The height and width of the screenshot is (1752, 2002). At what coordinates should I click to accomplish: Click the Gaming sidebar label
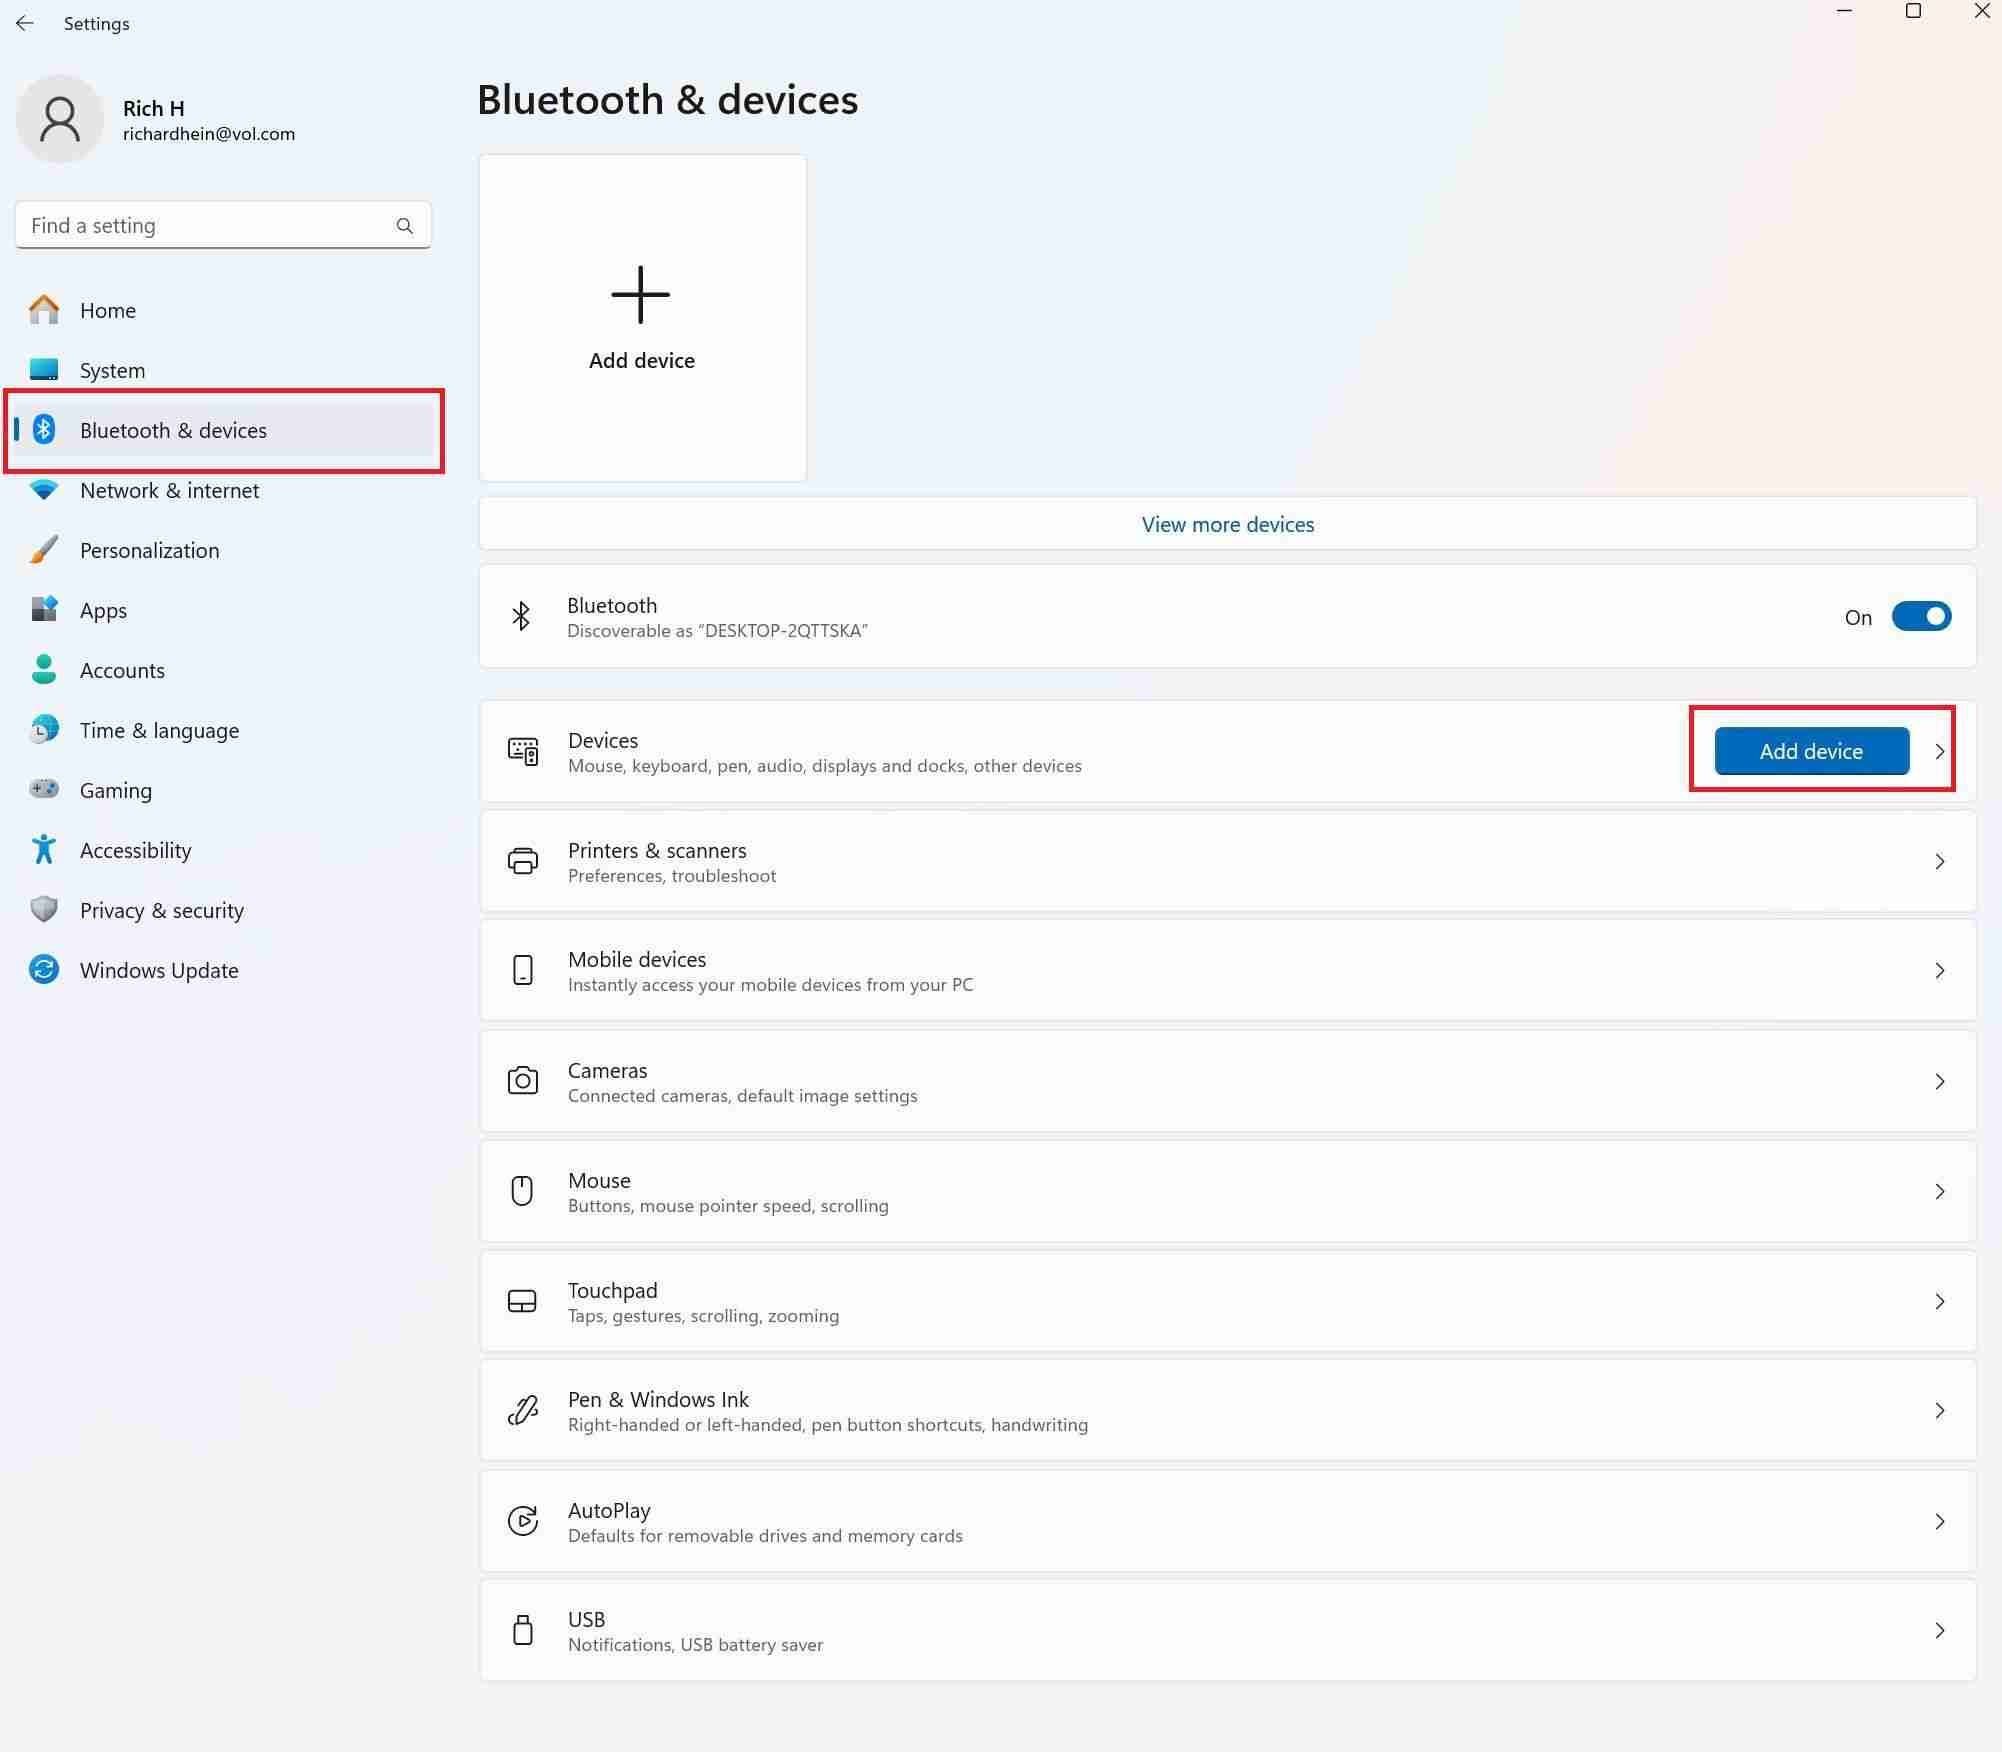(x=116, y=791)
